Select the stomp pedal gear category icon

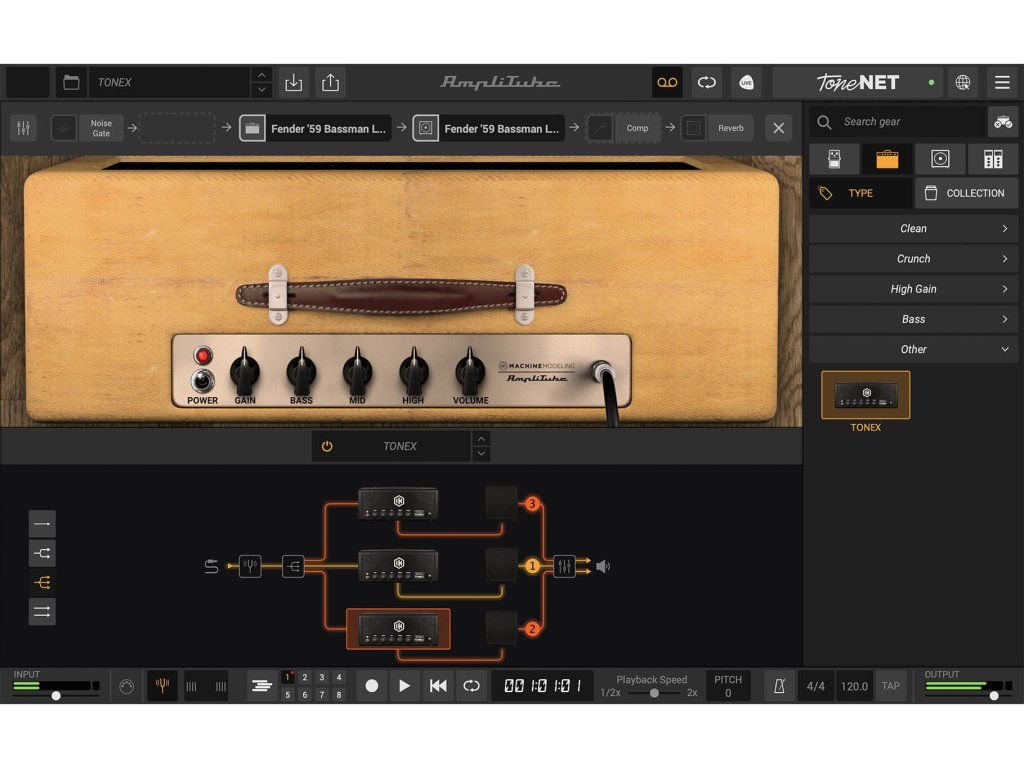835,158
